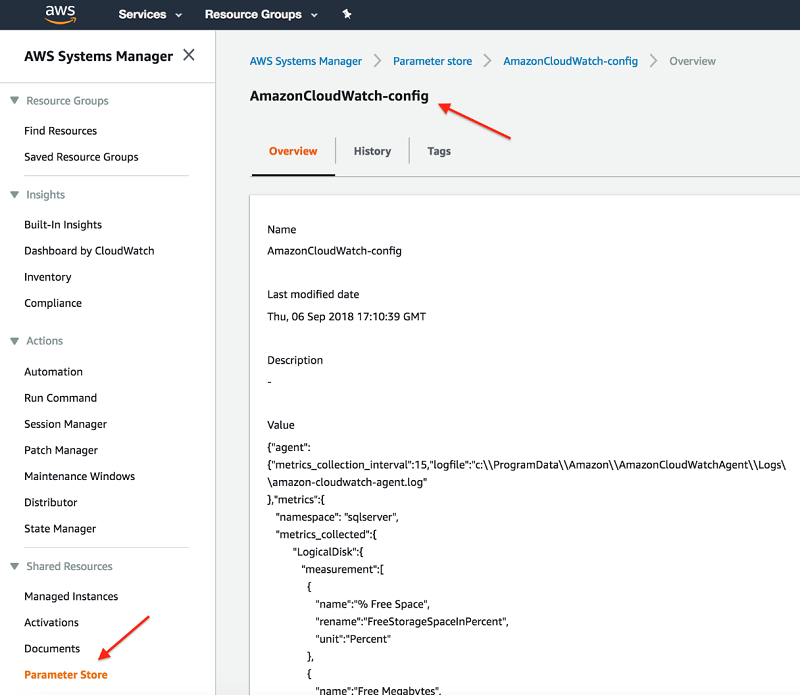Open Inventory in sidebar

pyautogui.click(x=48, y=277)
